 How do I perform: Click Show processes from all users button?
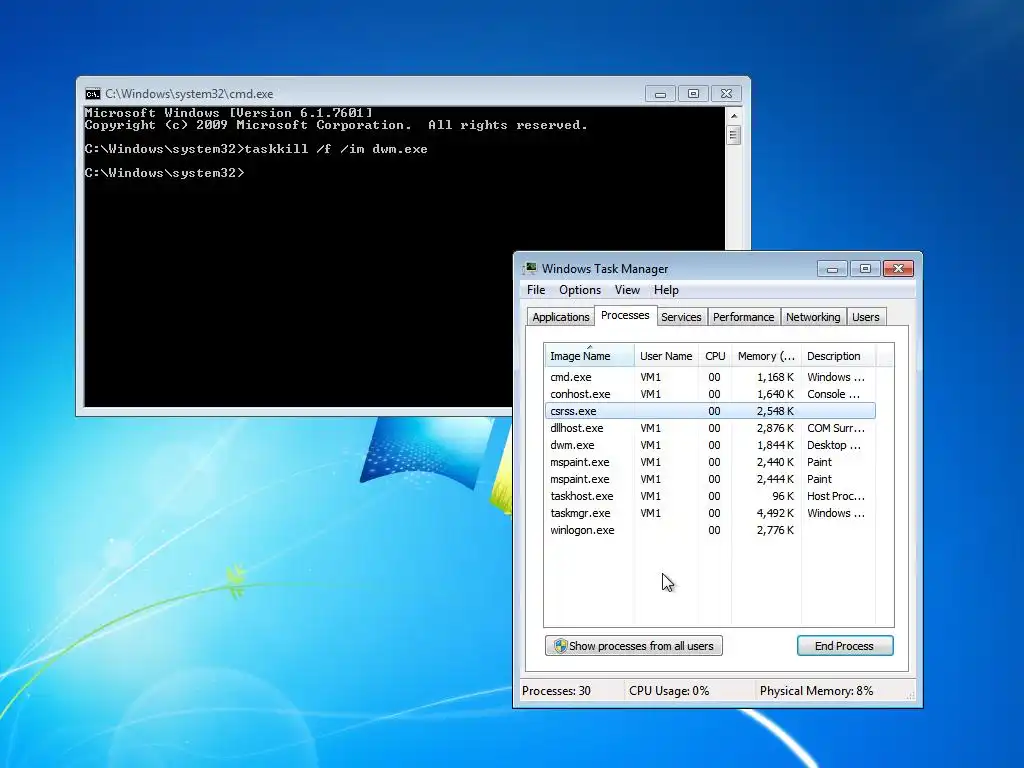click(633, 646)
